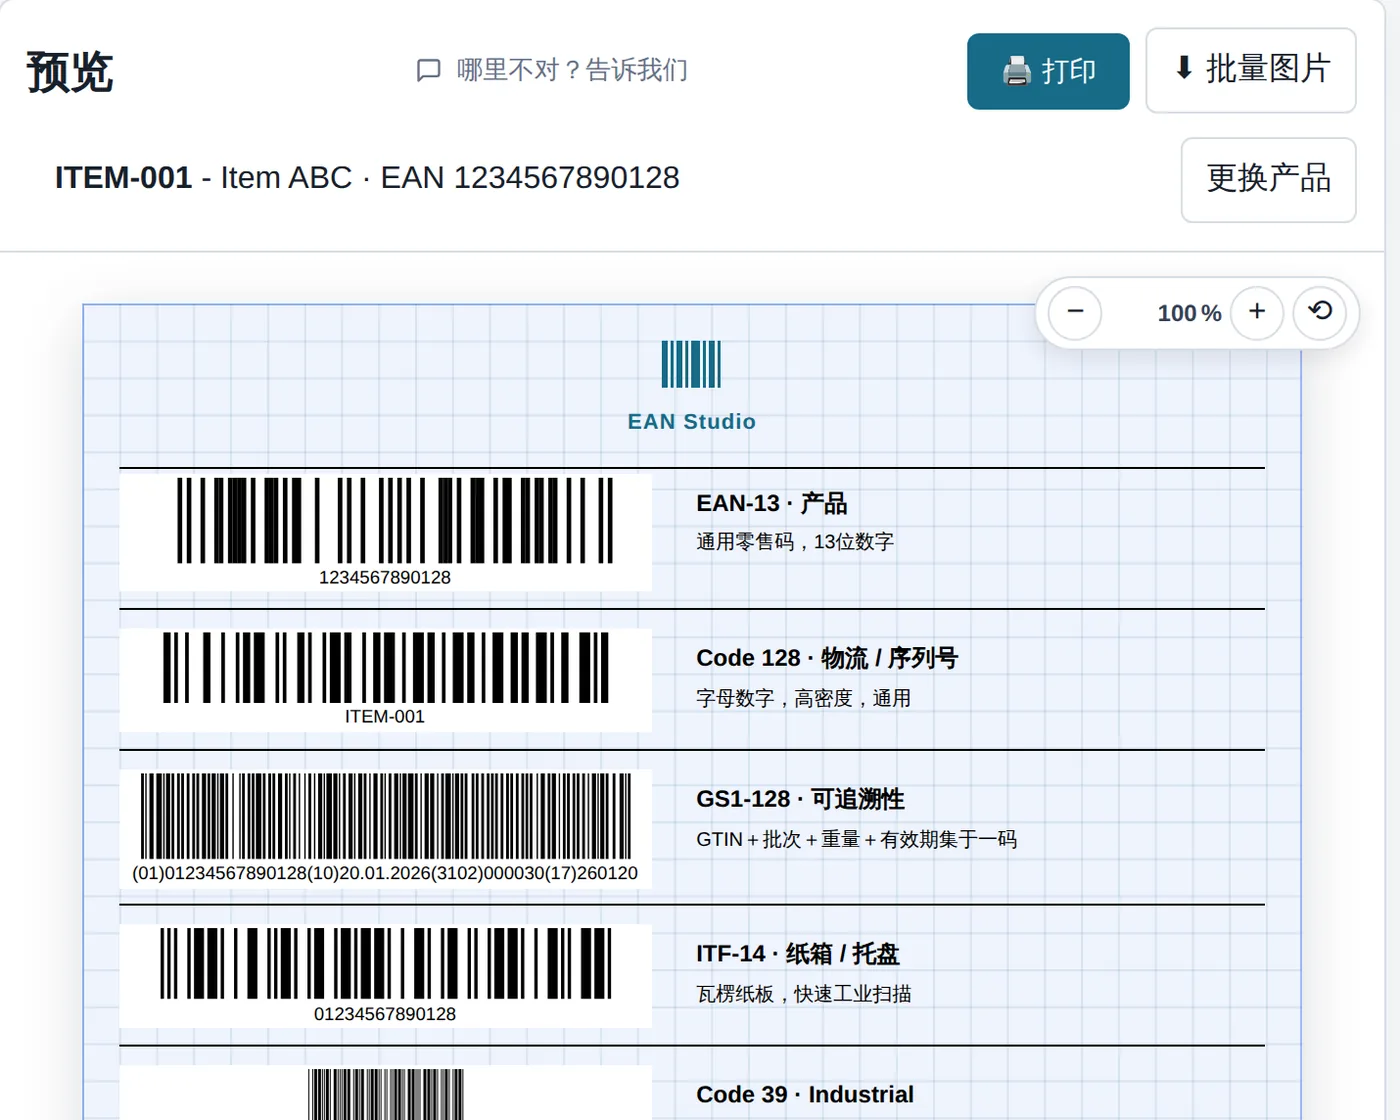Reset zoom with the circular arrow icon
This screenshot has width=1400, height=1120.
[1320, 312]
